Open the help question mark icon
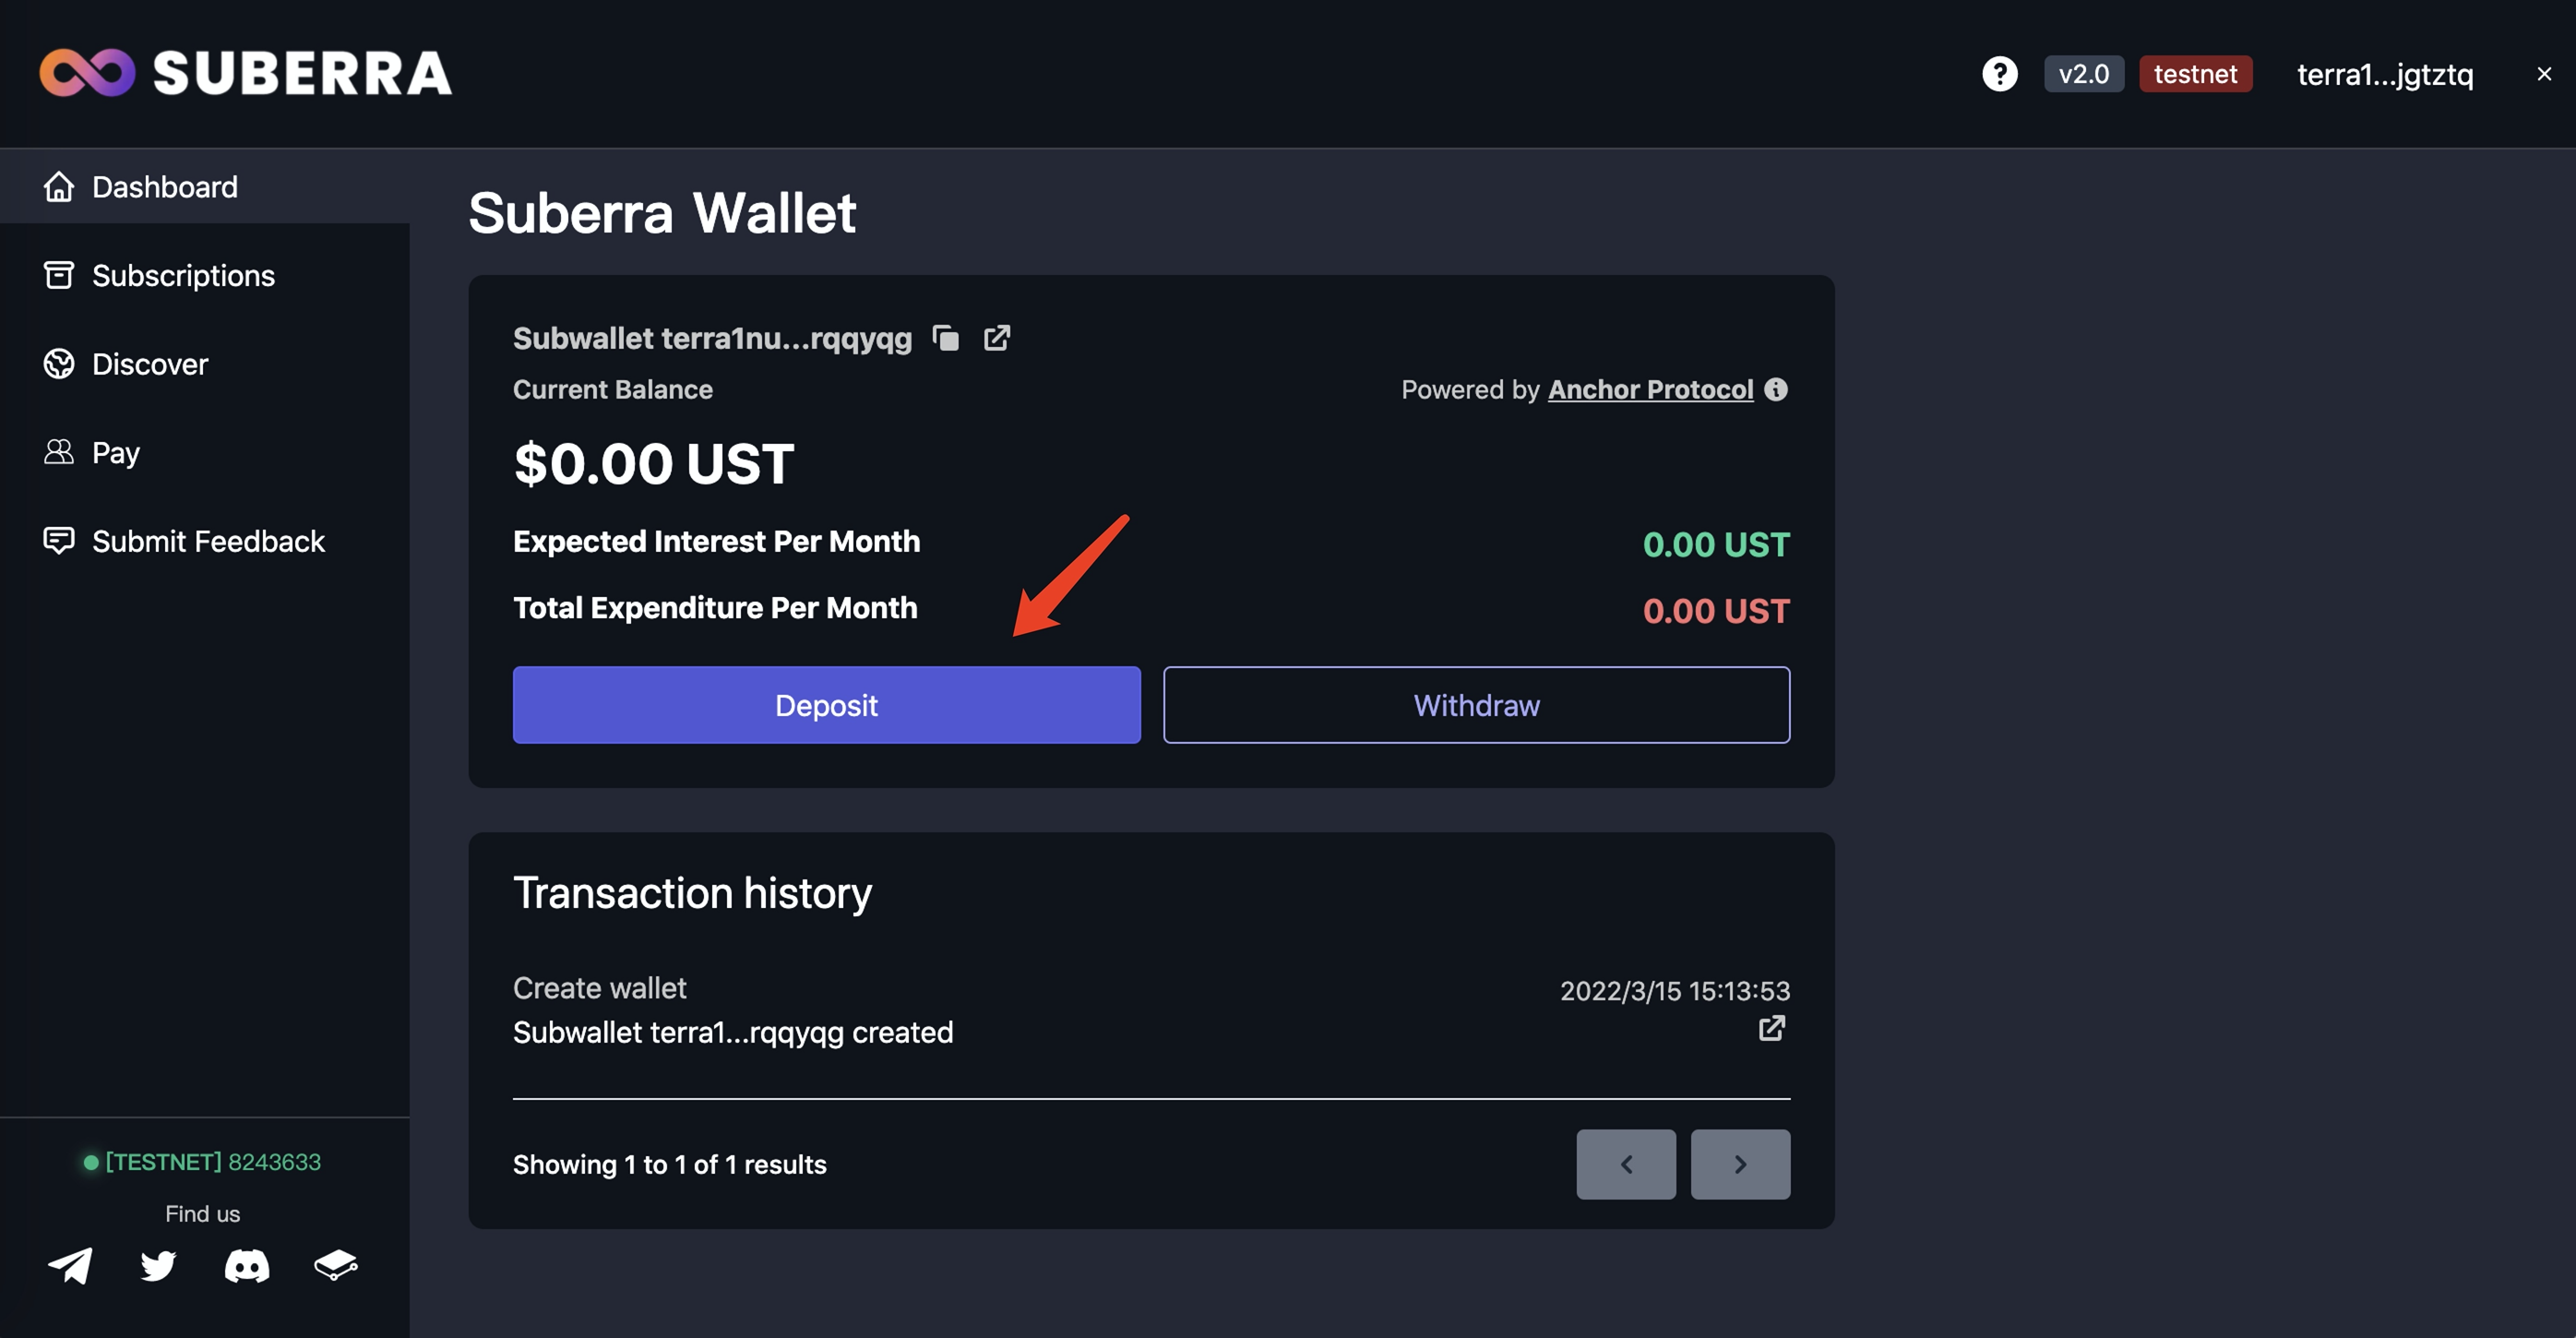 (1999, 74)
